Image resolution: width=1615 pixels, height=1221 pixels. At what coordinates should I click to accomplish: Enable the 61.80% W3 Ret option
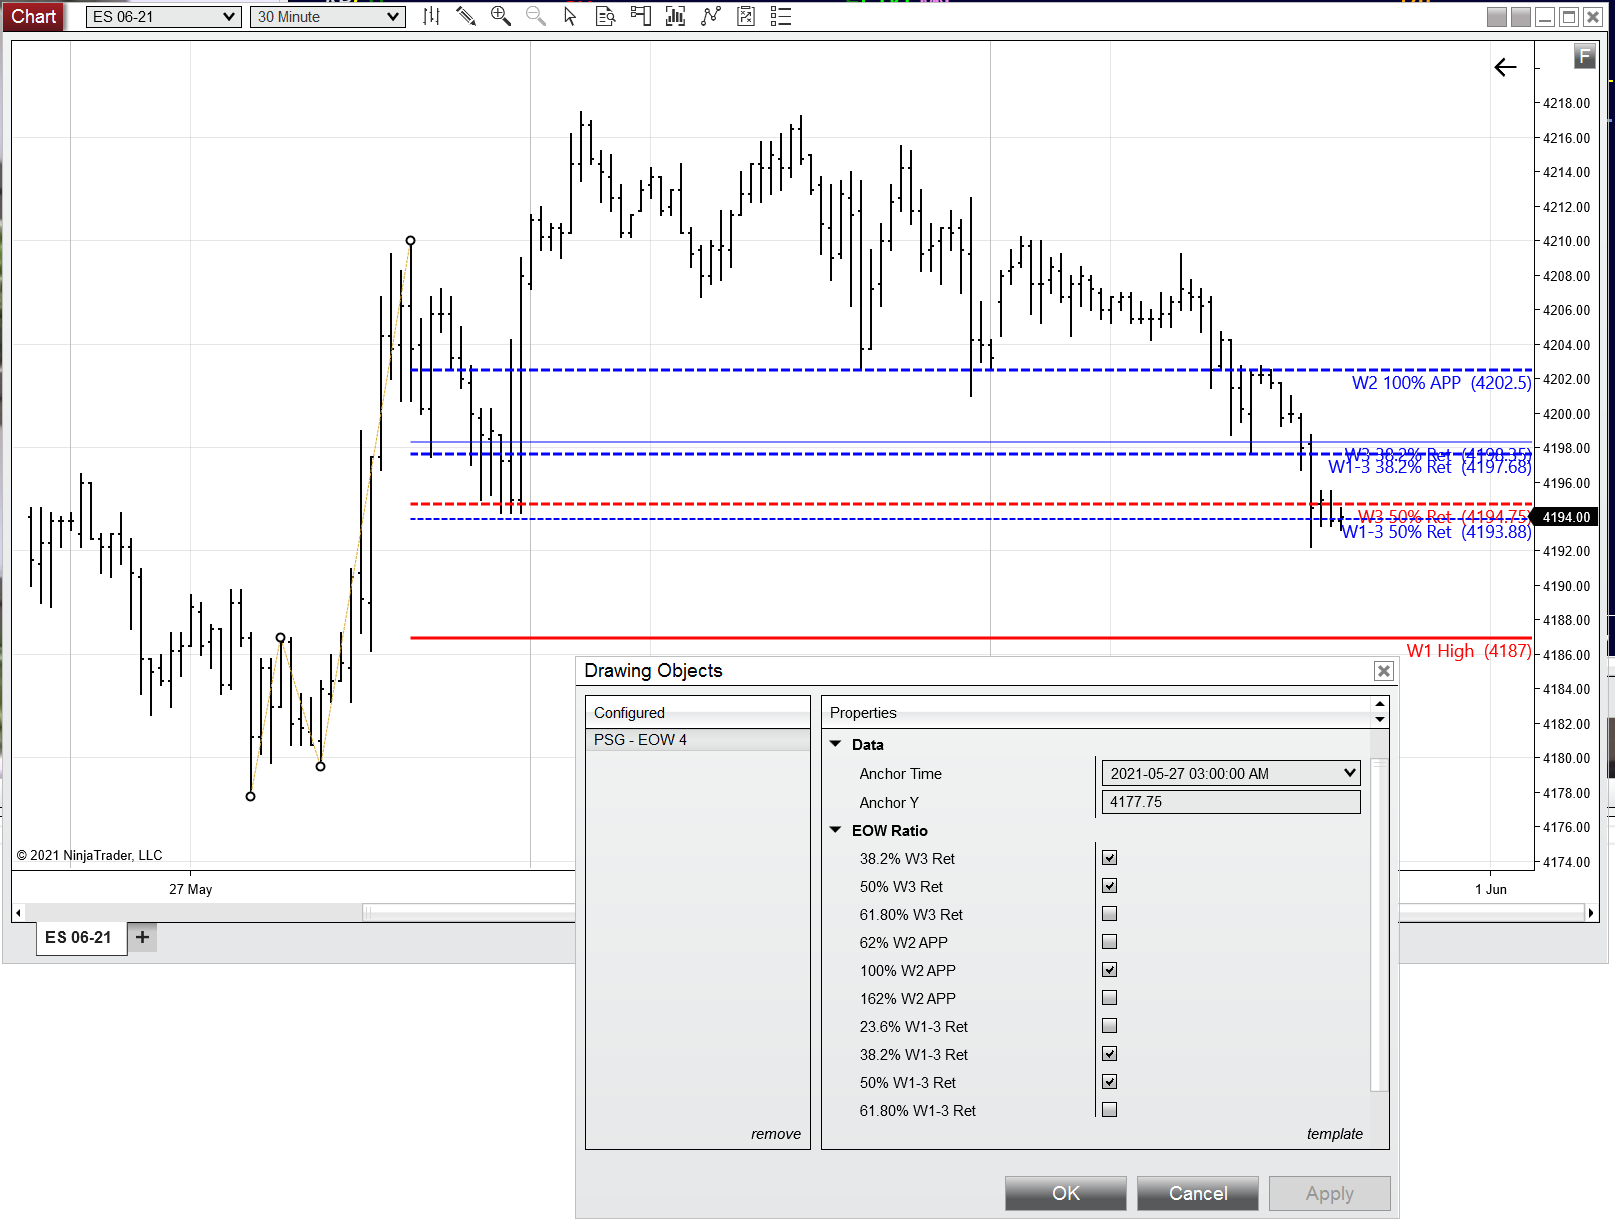pos(1109,913)
